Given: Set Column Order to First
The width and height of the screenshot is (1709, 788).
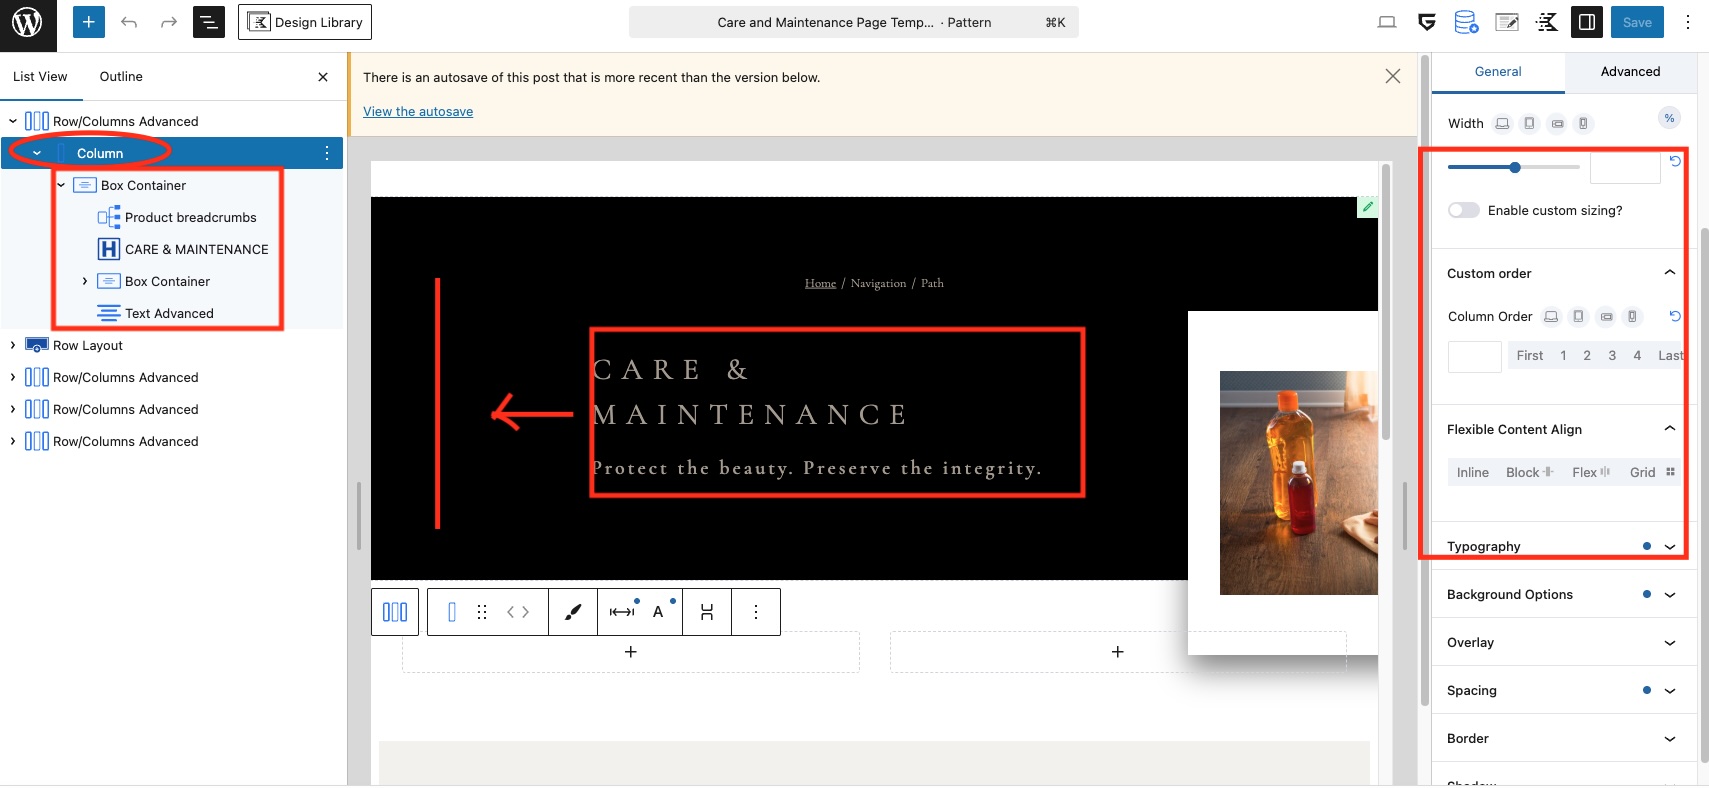Looking at the screenshot, I should click(1530, 355).
